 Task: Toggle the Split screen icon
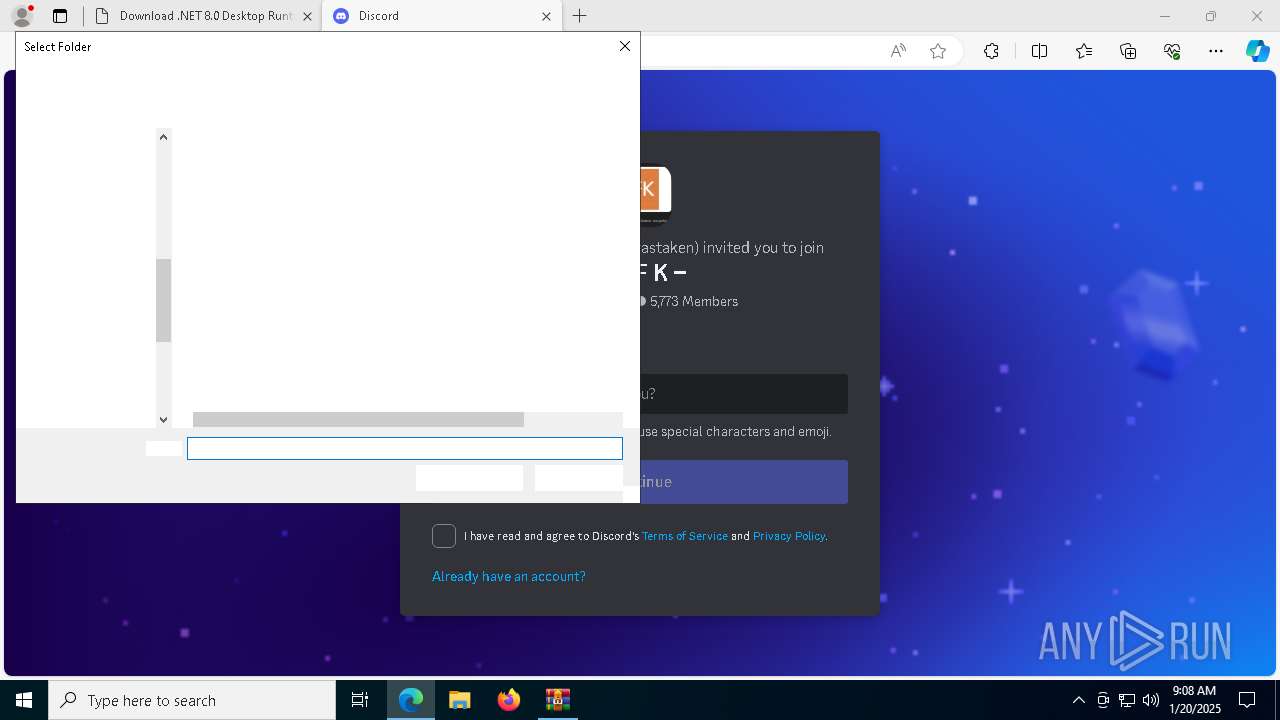tap(1039, 51)
